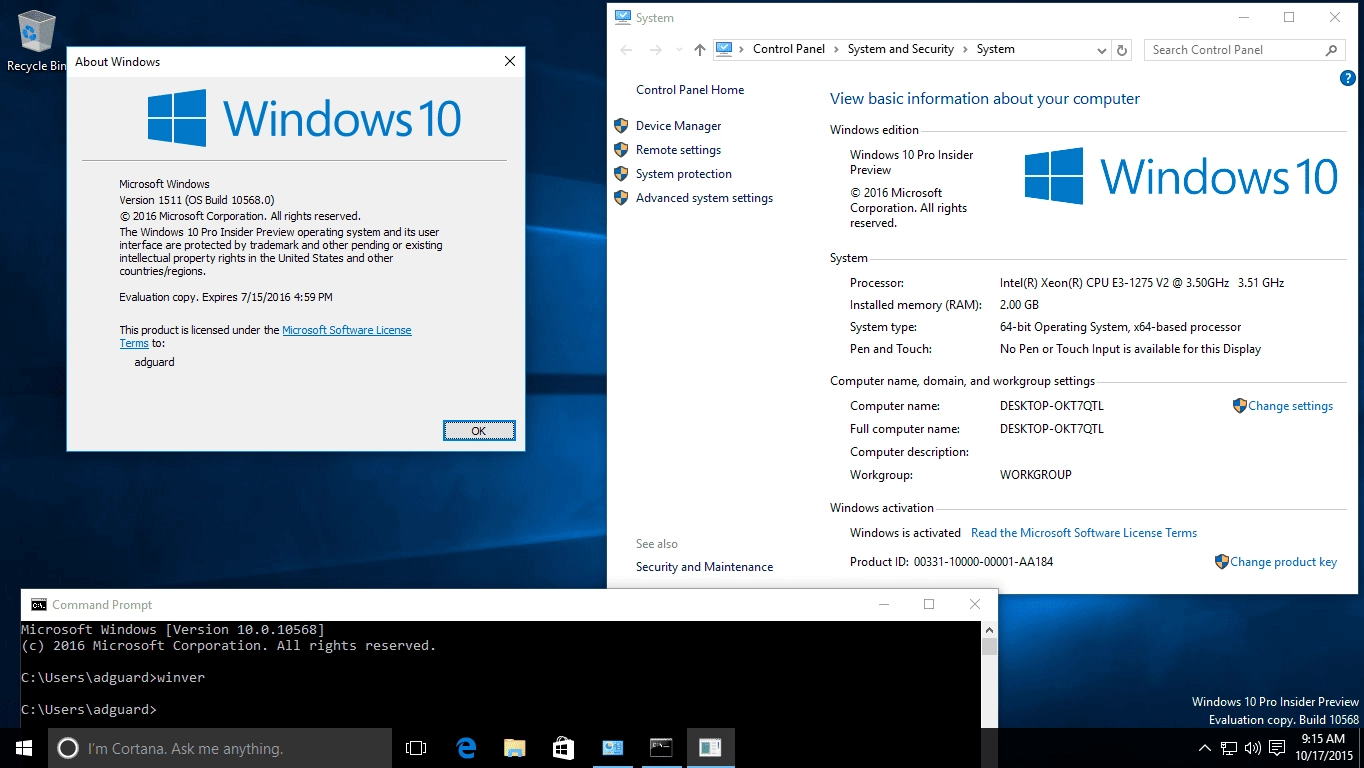Go back in System window
This screenshot has height=768, width=1364.
pyautogui.click(x=626, y=50)
